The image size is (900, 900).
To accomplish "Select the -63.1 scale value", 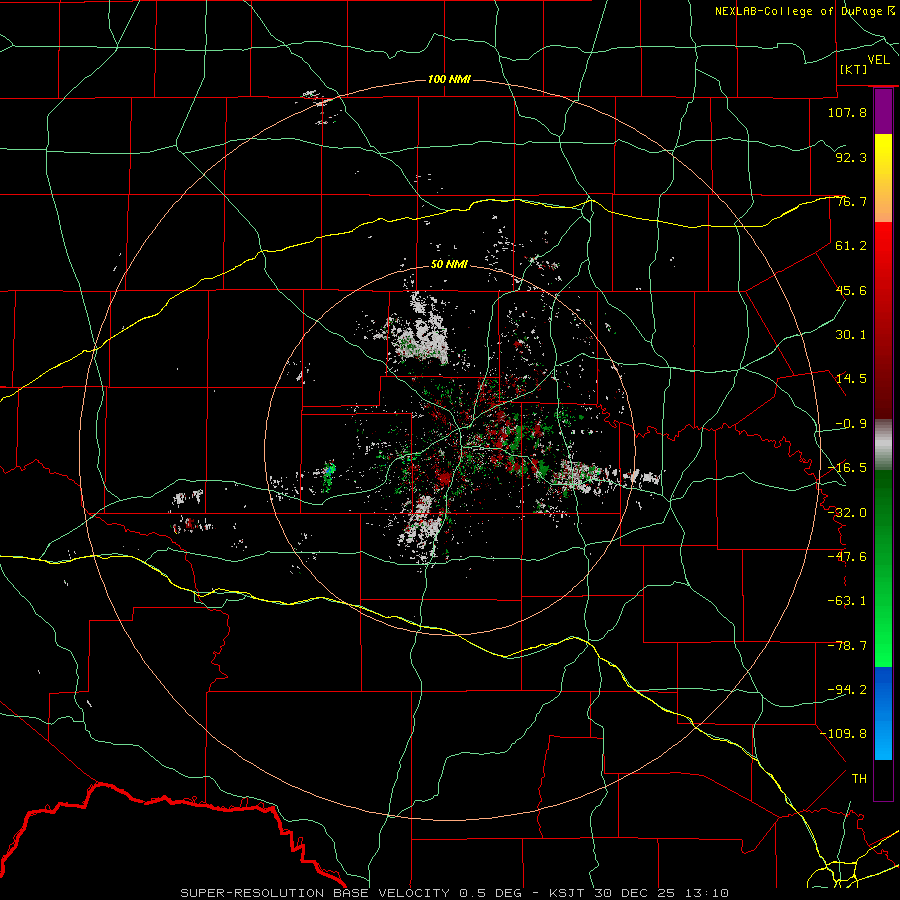I will tap(847, 601).
